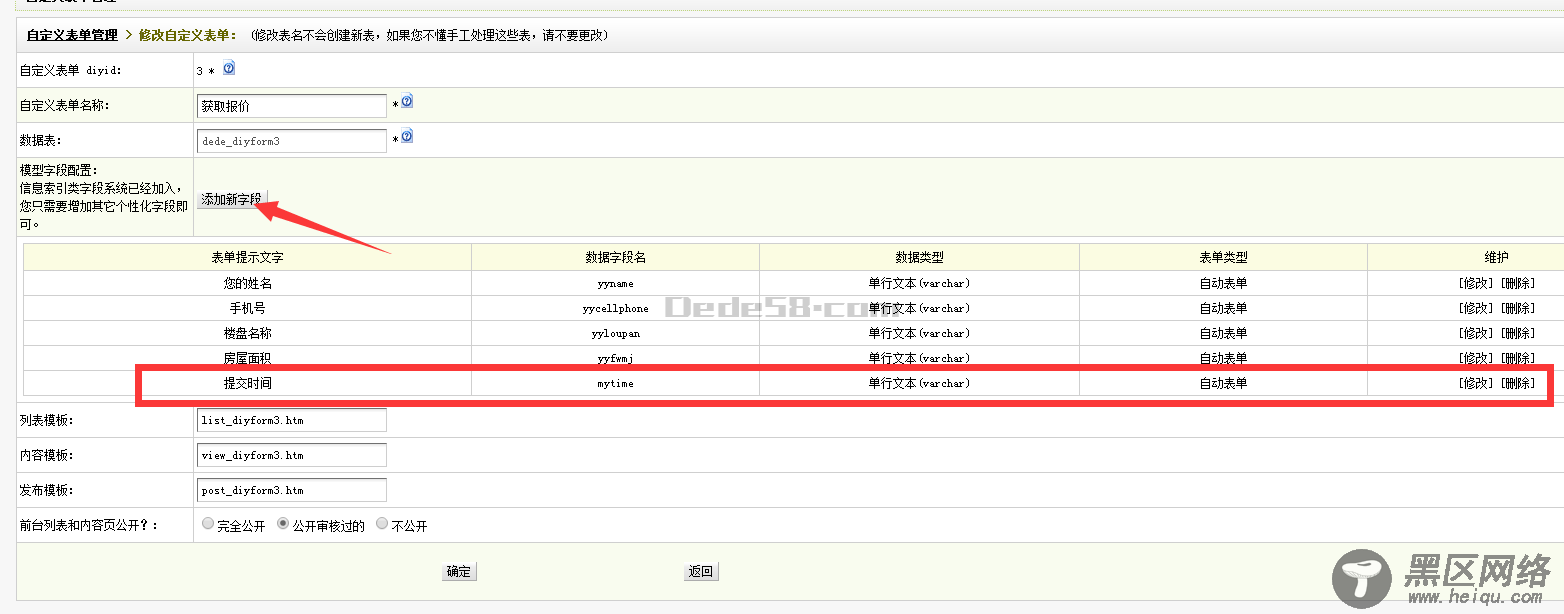
Task: Click the 发布模板 label
Action: click(x=46, y=490)
